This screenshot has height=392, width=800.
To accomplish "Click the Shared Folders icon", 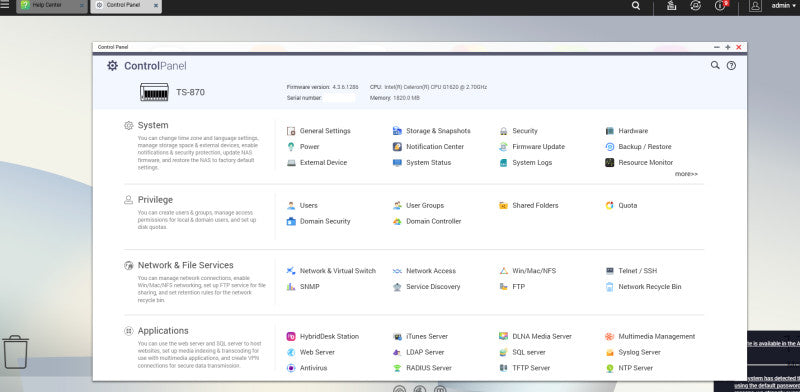I will pos(504,206).
